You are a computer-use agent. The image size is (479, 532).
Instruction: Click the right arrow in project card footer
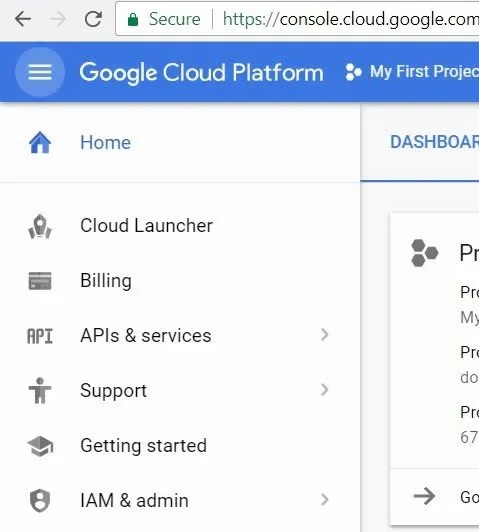coord(424,497)
